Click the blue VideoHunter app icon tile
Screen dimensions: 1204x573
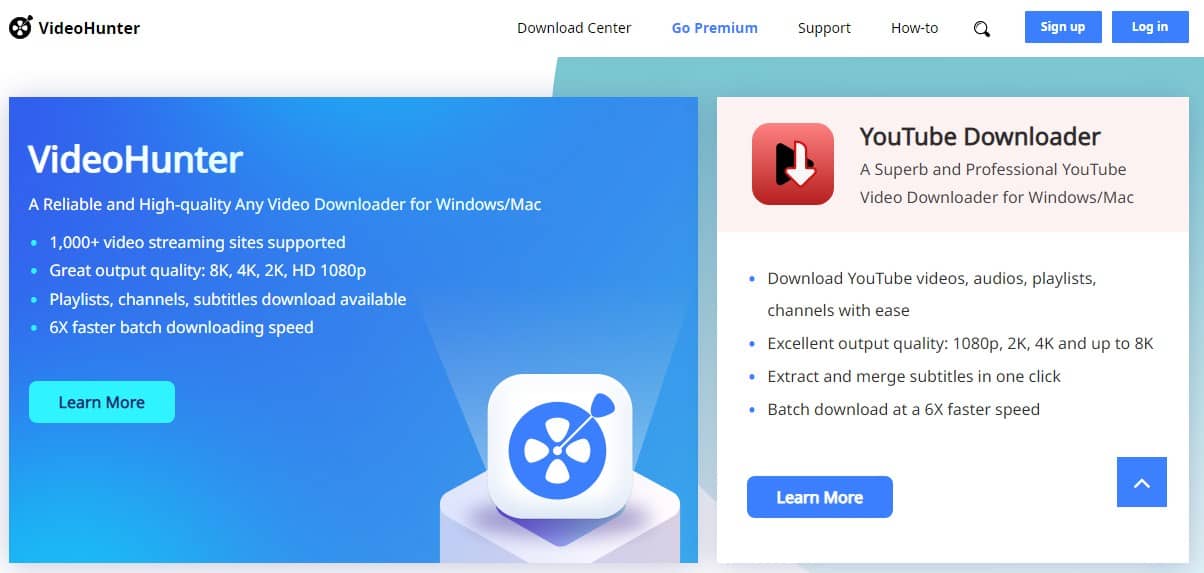tap(559, 446)
